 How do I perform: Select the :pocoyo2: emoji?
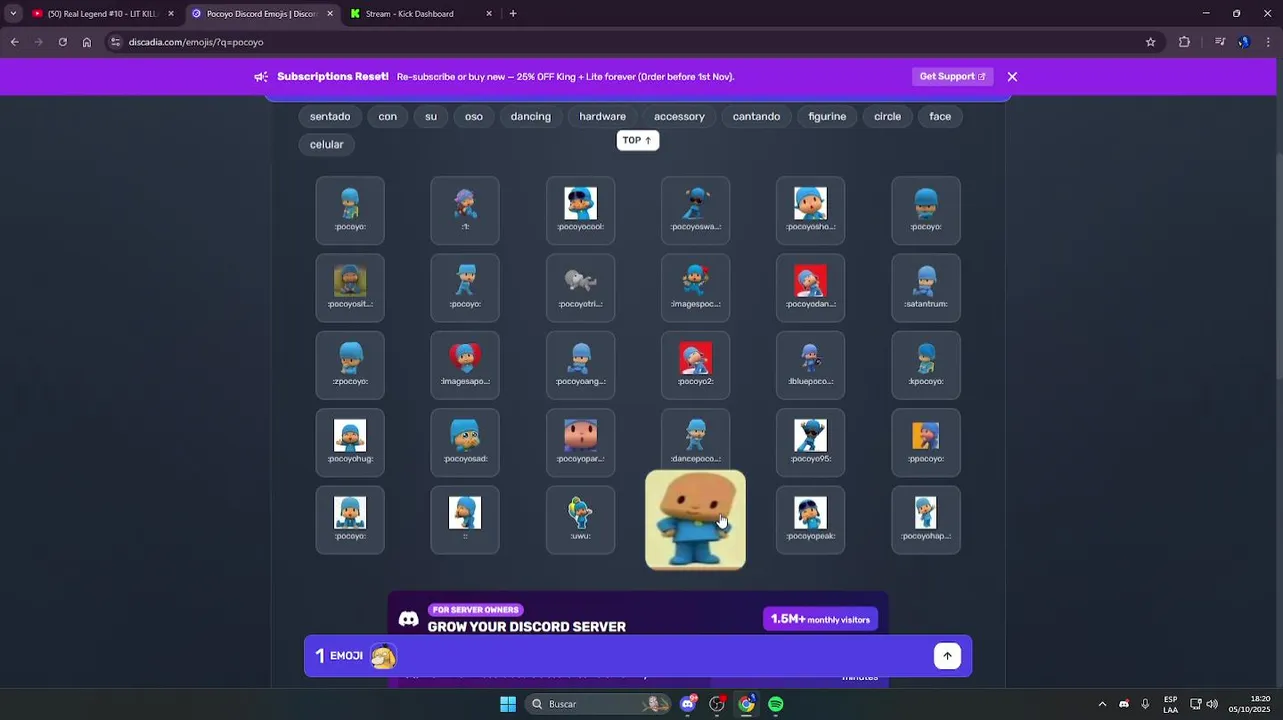695,365
